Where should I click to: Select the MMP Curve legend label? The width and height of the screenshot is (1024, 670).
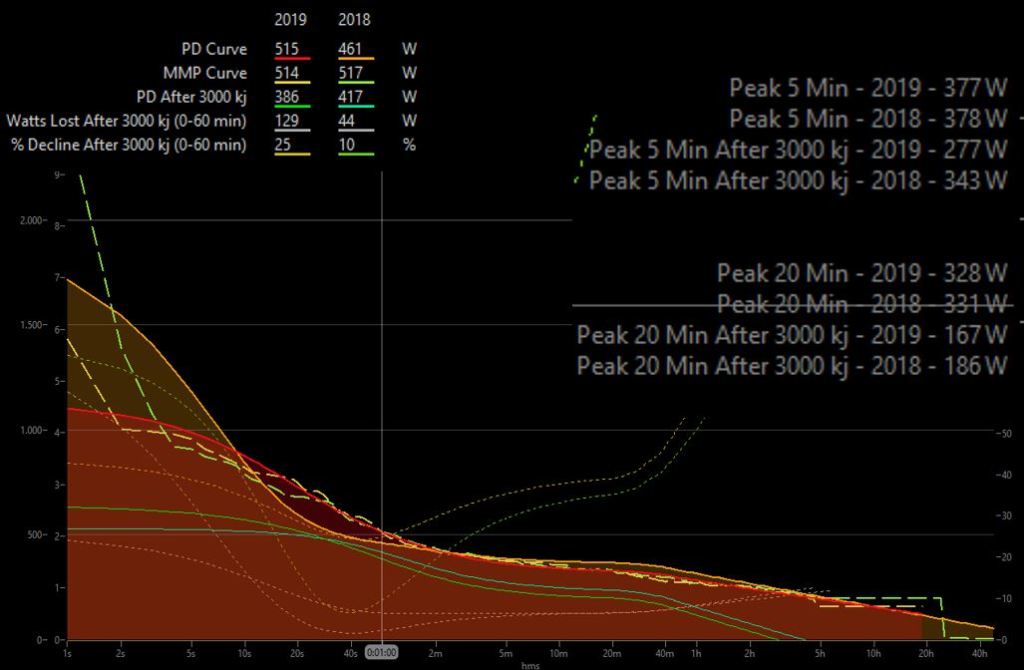coord(205,72)
